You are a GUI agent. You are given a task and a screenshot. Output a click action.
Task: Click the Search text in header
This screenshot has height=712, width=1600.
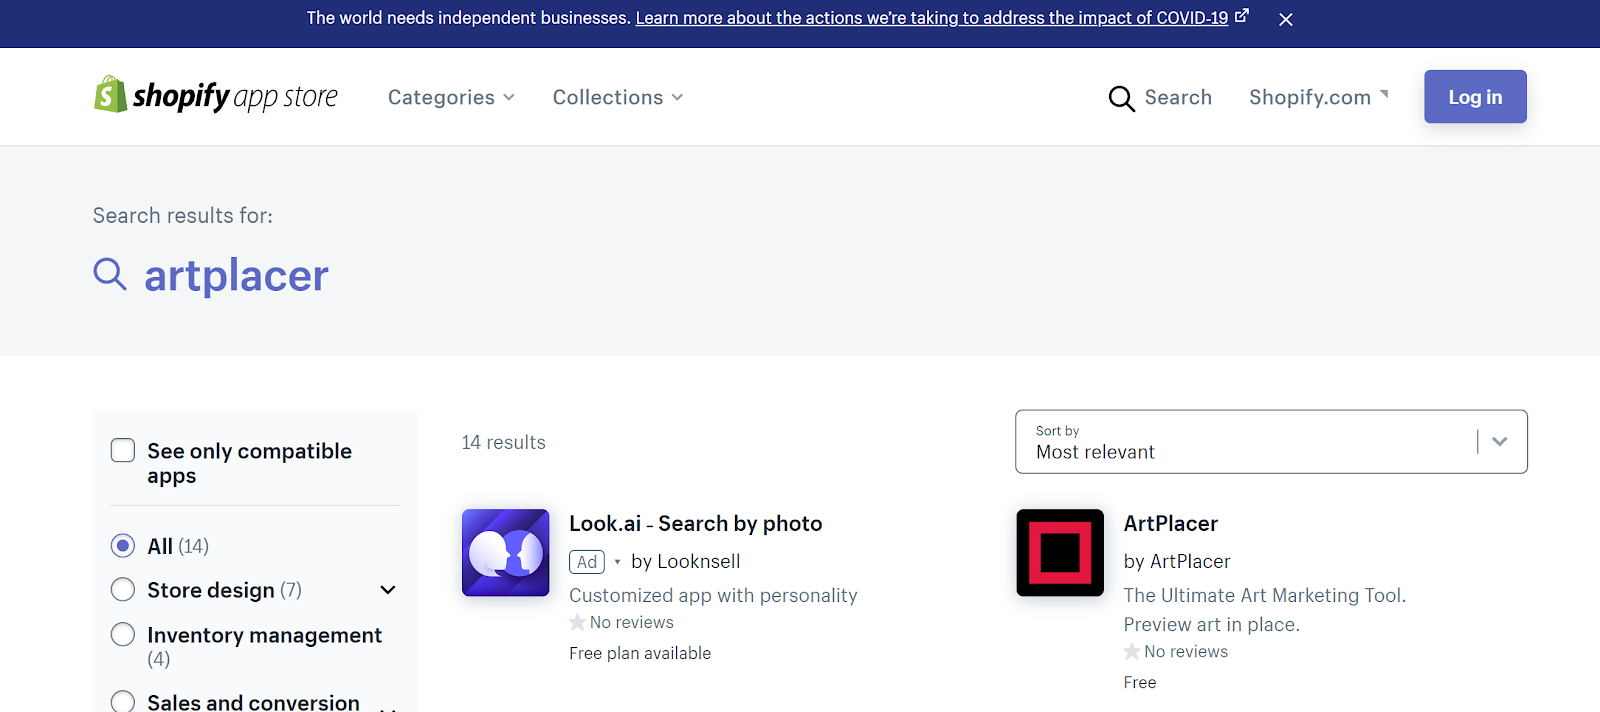click(1178, 97)
